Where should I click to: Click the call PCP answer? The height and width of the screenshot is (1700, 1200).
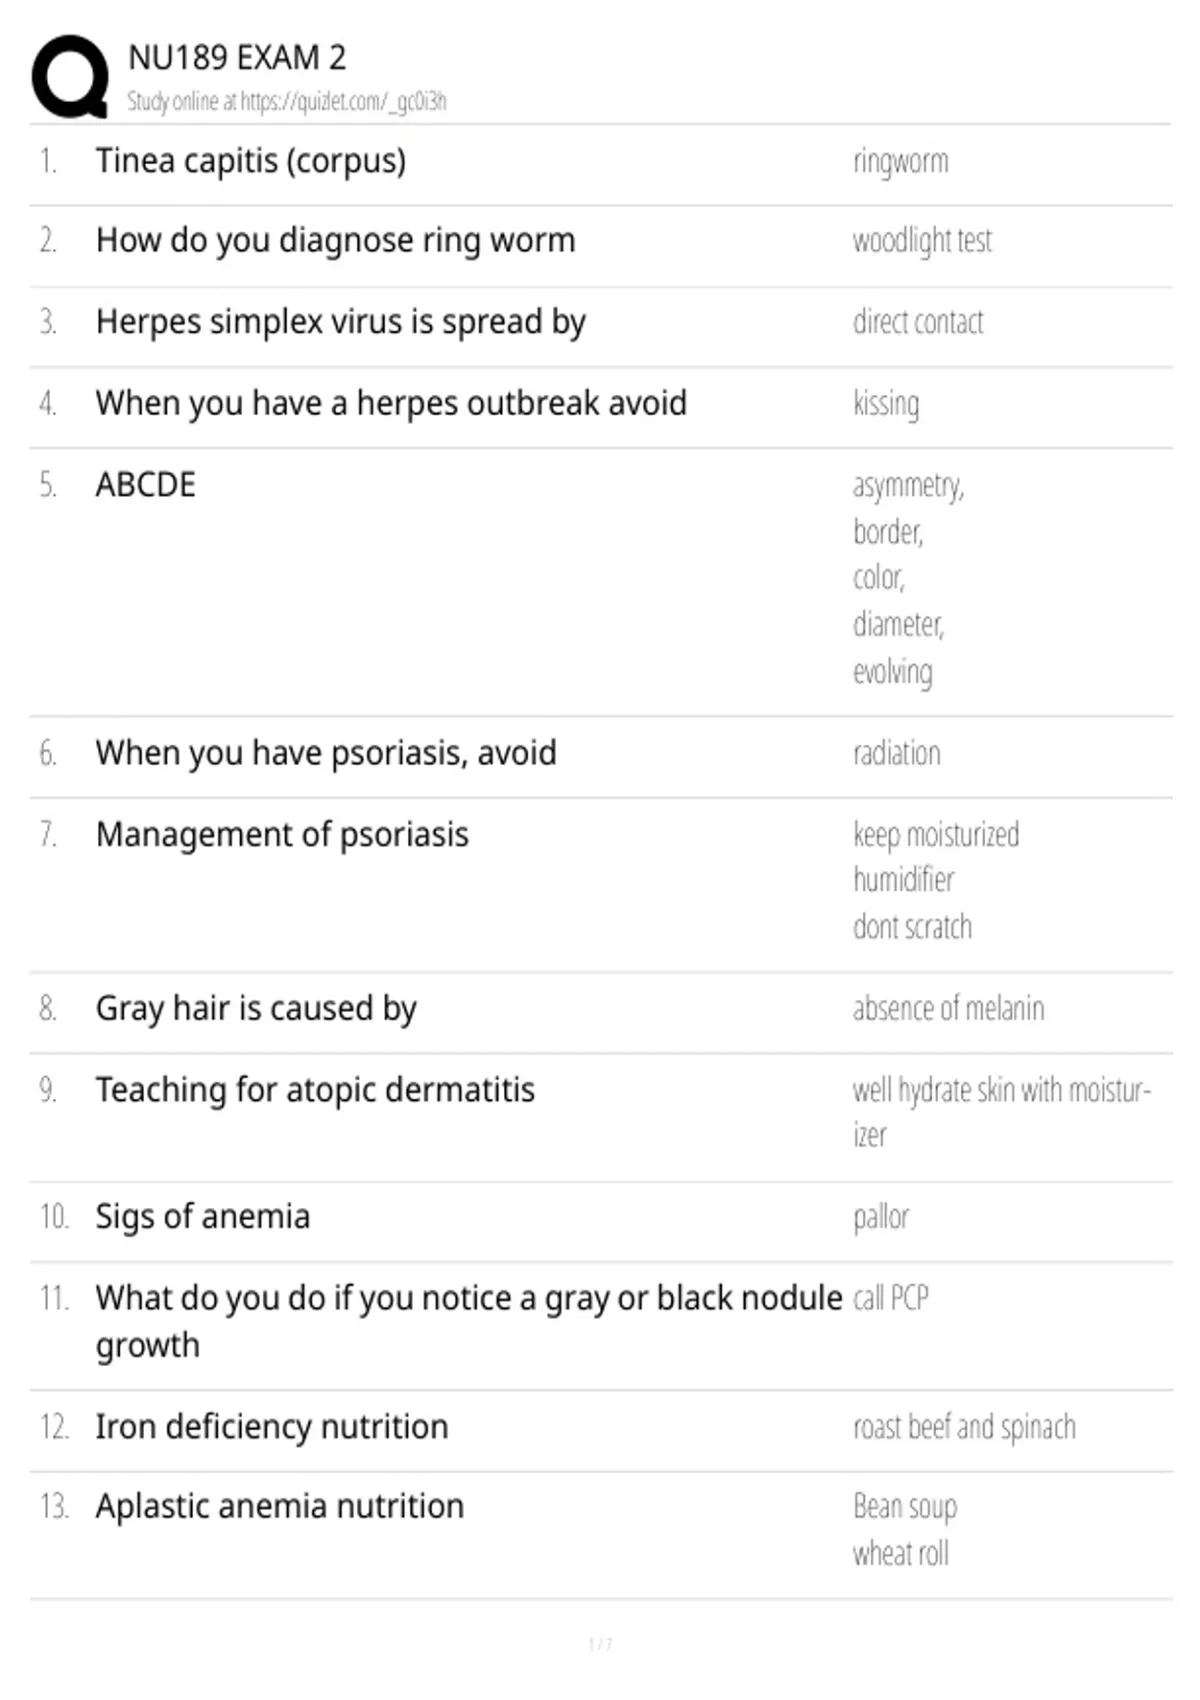(891, 1298)
